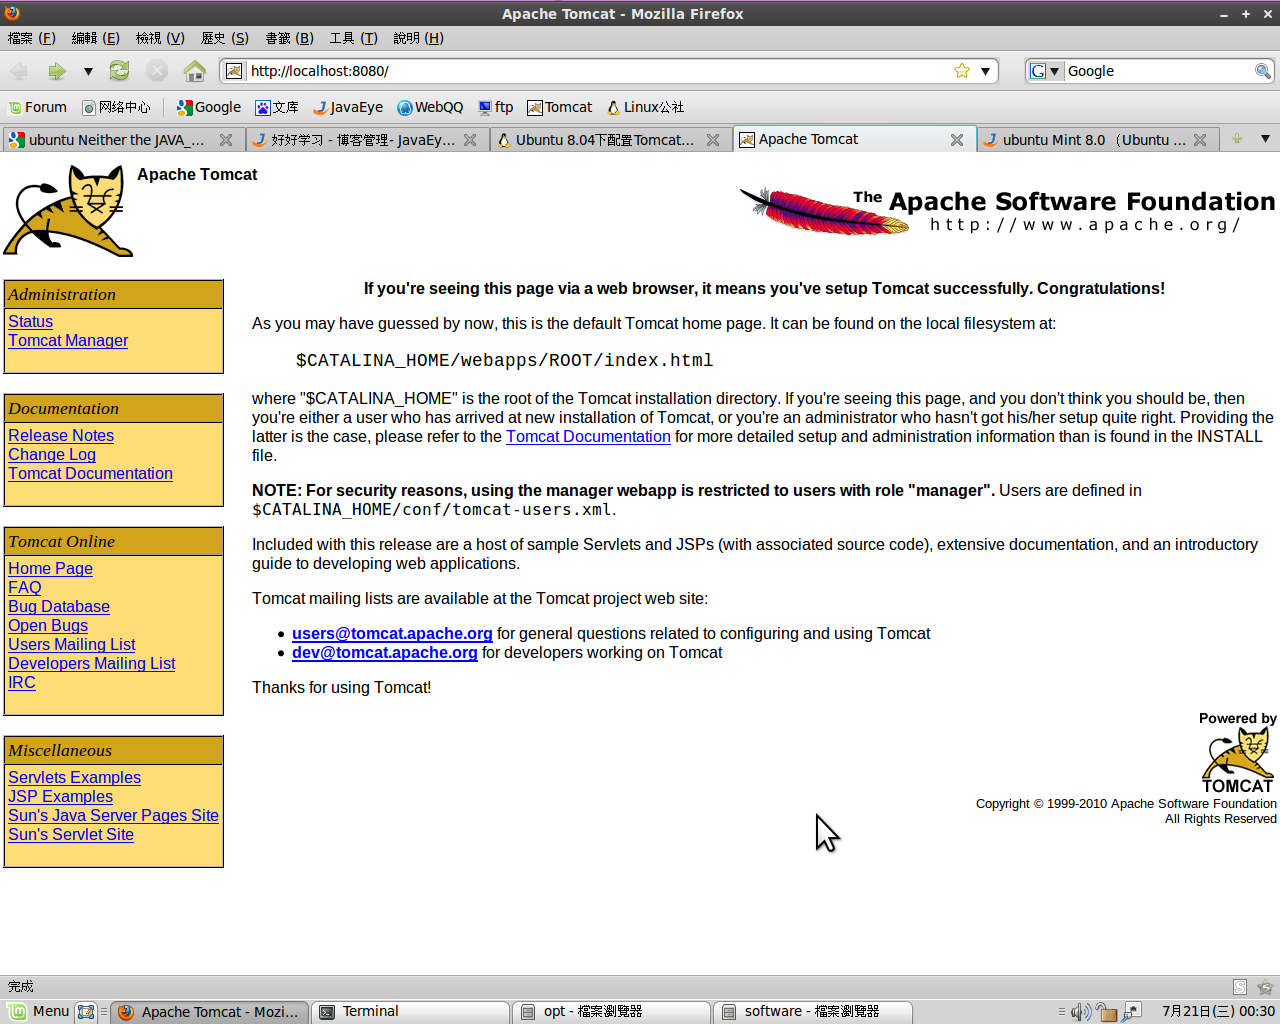Open the Tomcat bookmark
The height and width of the screenshot is (1024, 1280).
[559, 107]
